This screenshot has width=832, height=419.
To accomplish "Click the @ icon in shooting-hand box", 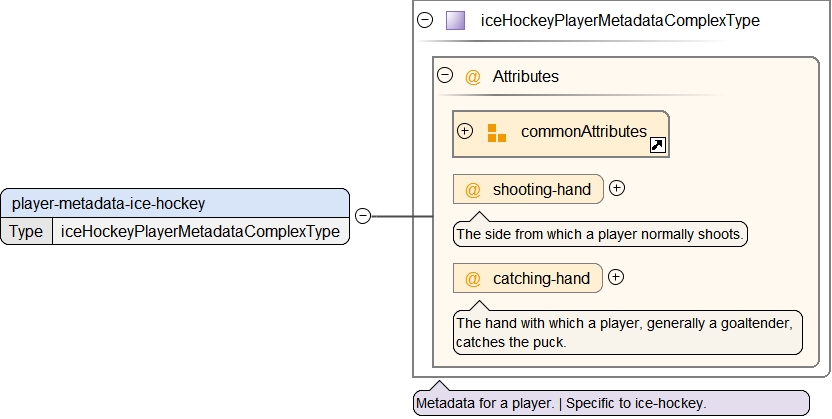I will coord(473,190).
